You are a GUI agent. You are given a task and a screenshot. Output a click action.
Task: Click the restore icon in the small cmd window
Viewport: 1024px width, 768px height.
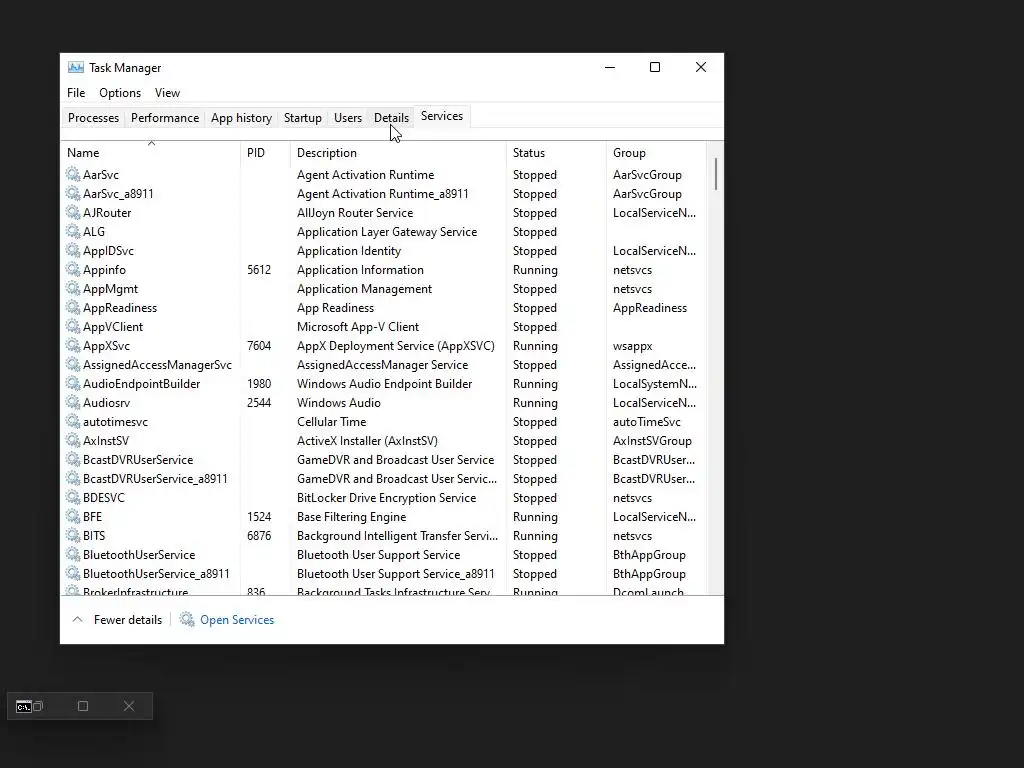pos(39,706)
